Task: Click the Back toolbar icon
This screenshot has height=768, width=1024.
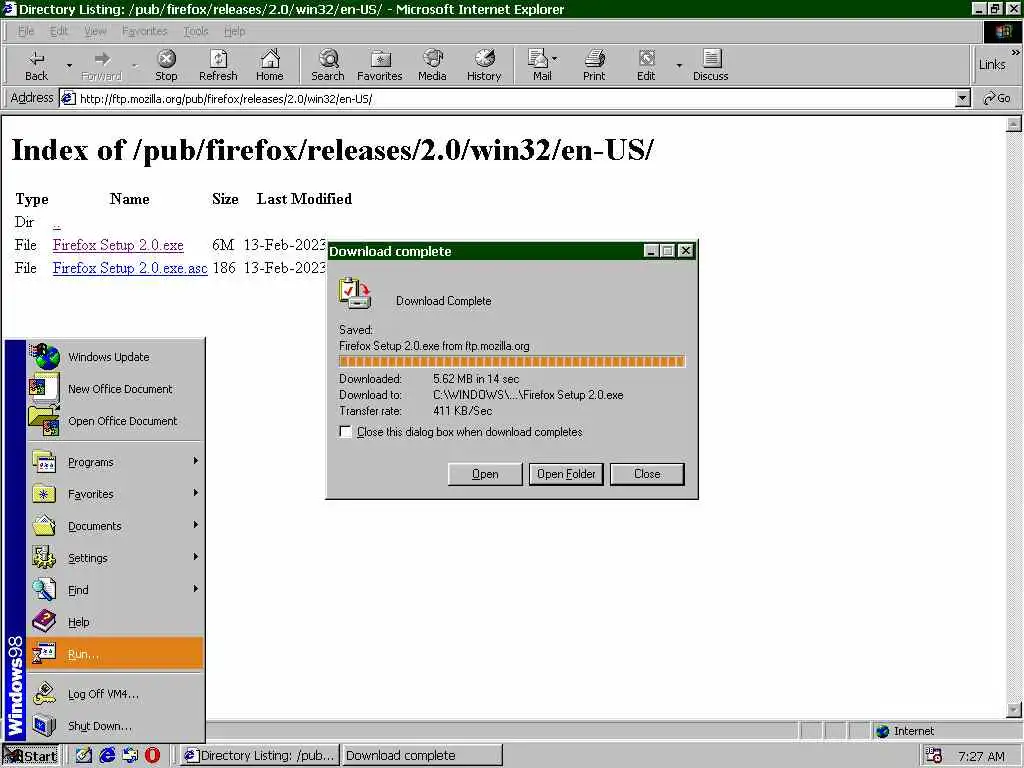Action: click(x=37, y=65)
